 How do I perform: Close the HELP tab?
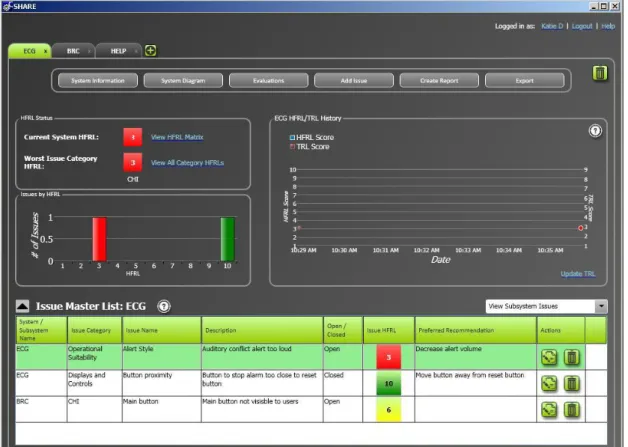(x=136, y=51)
